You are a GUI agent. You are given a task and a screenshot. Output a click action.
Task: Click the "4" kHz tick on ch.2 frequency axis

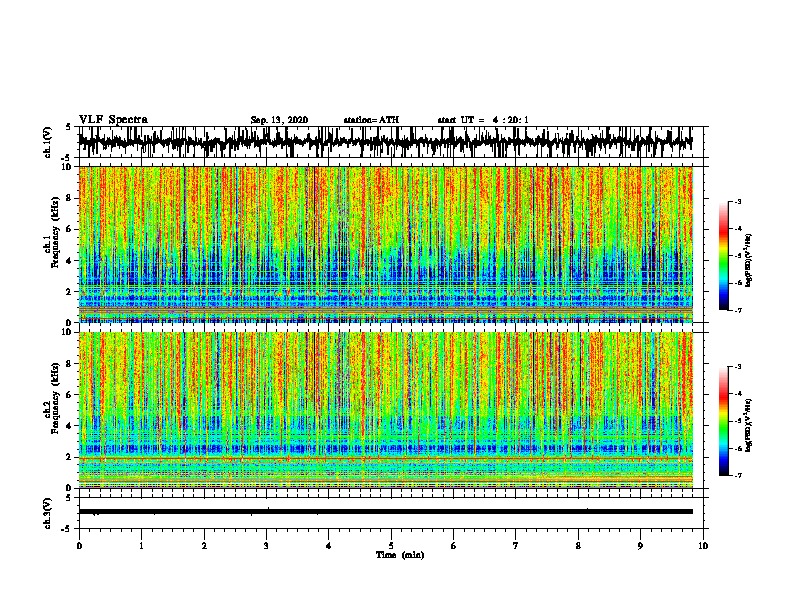(x=70, y=426)
